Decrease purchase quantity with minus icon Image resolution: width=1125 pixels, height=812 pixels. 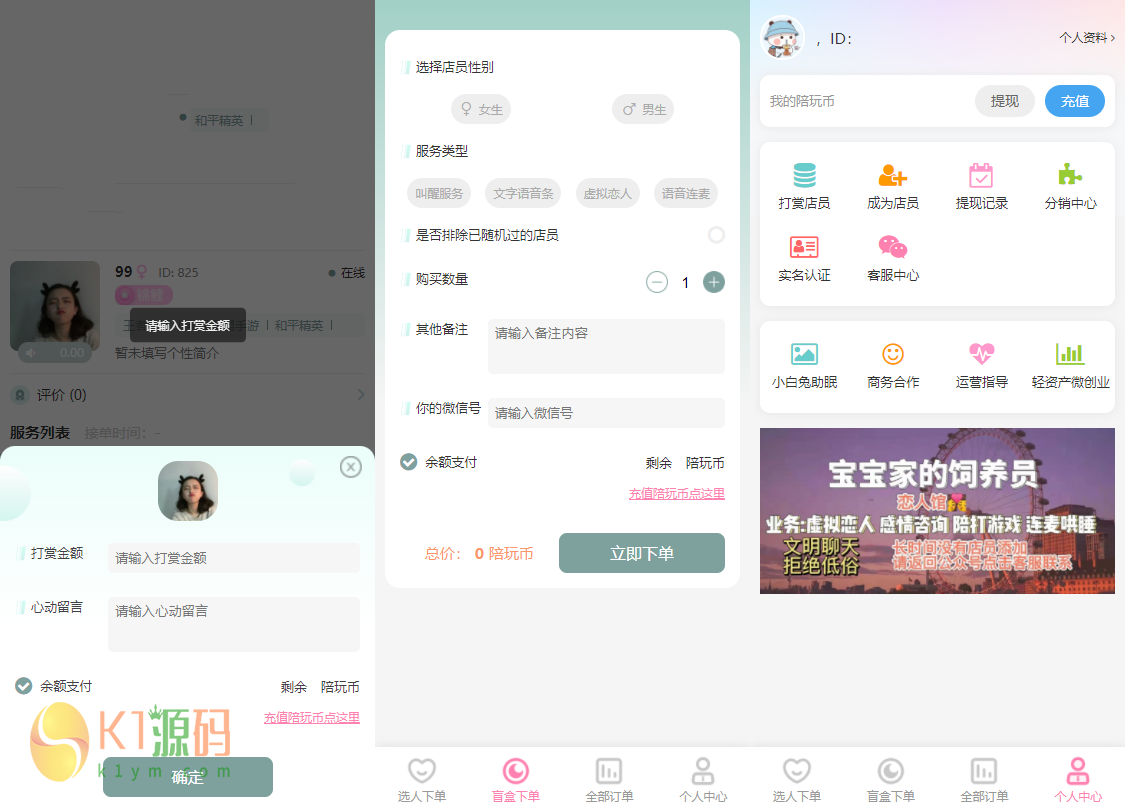tap(656, 282)
